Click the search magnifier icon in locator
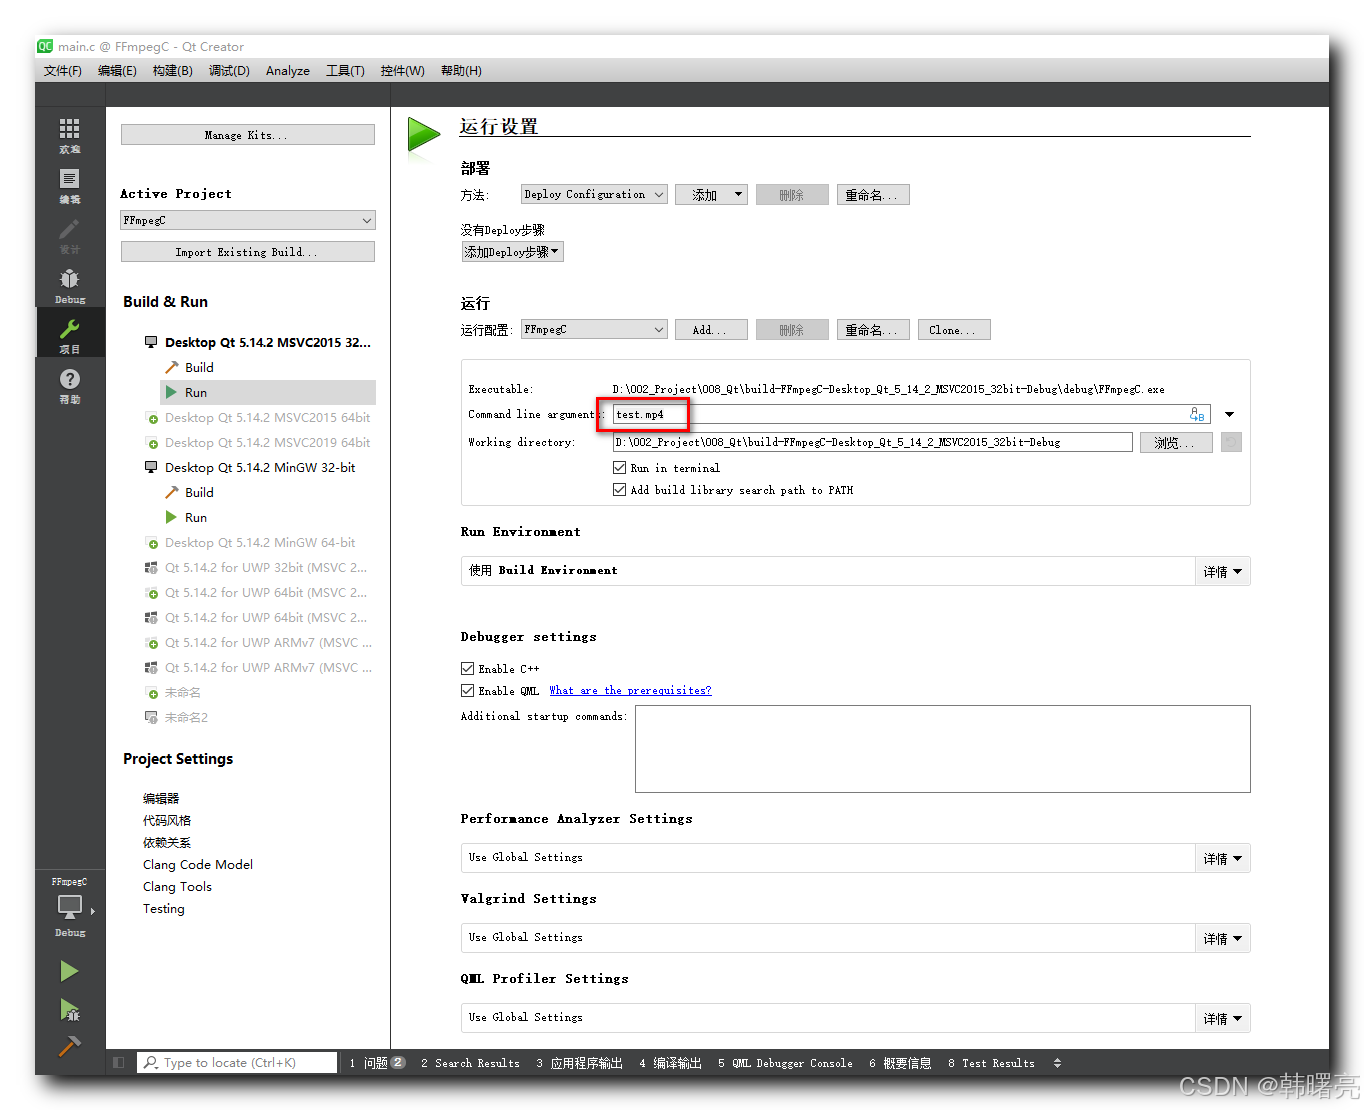Image resolution: width=1364 pixels, height=1110 pixels. pos(151,1063)
